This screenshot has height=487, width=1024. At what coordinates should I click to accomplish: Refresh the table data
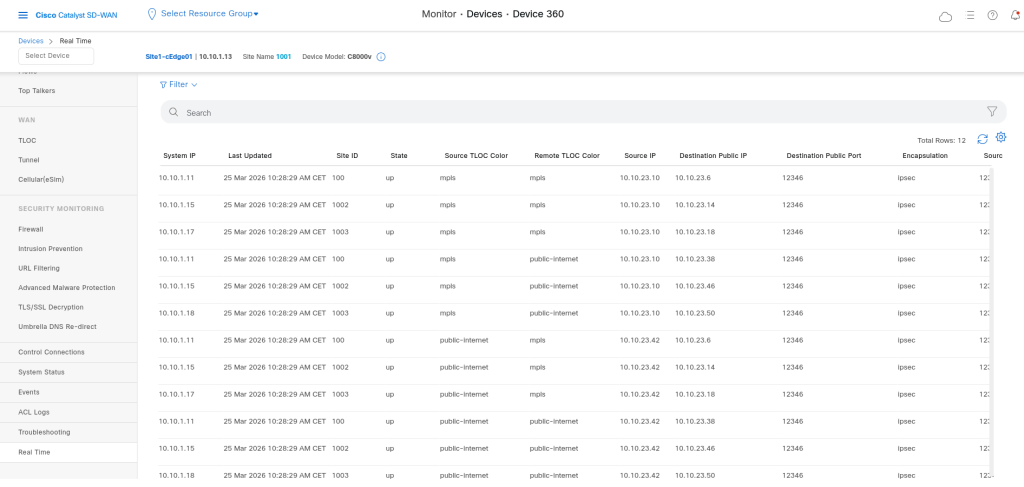982,139
